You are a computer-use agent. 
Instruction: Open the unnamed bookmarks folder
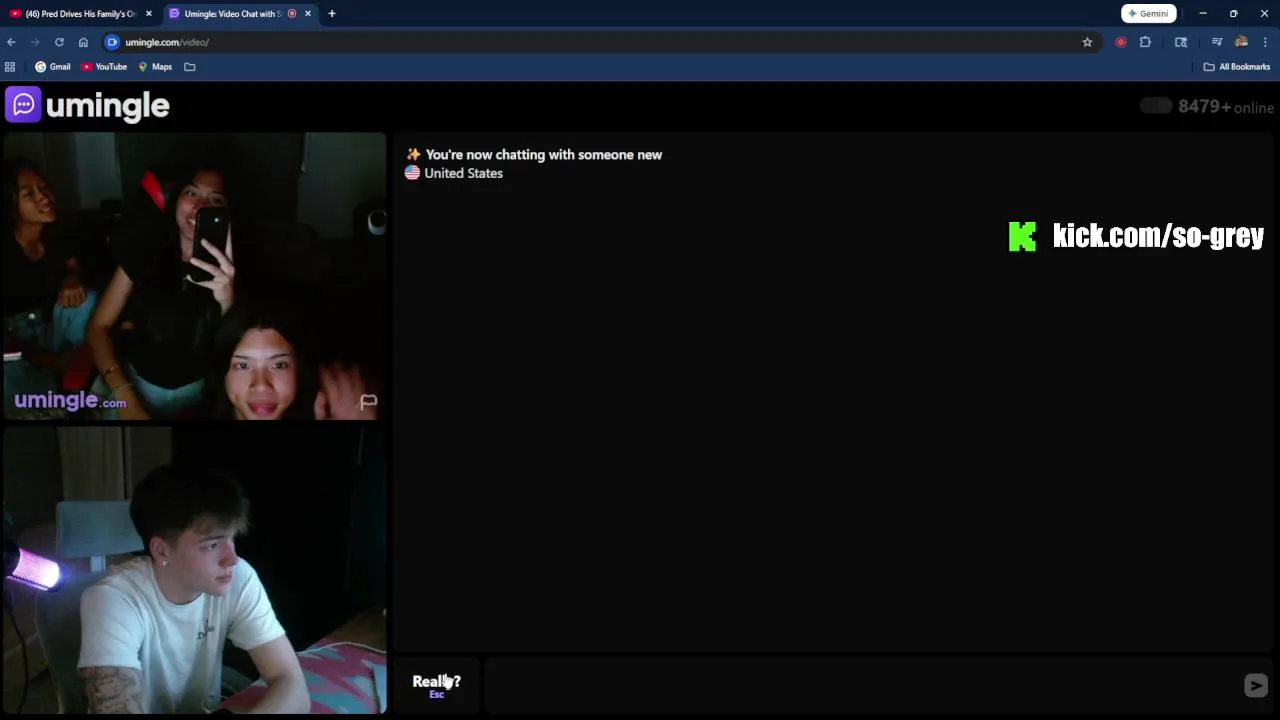click(190, 67)
